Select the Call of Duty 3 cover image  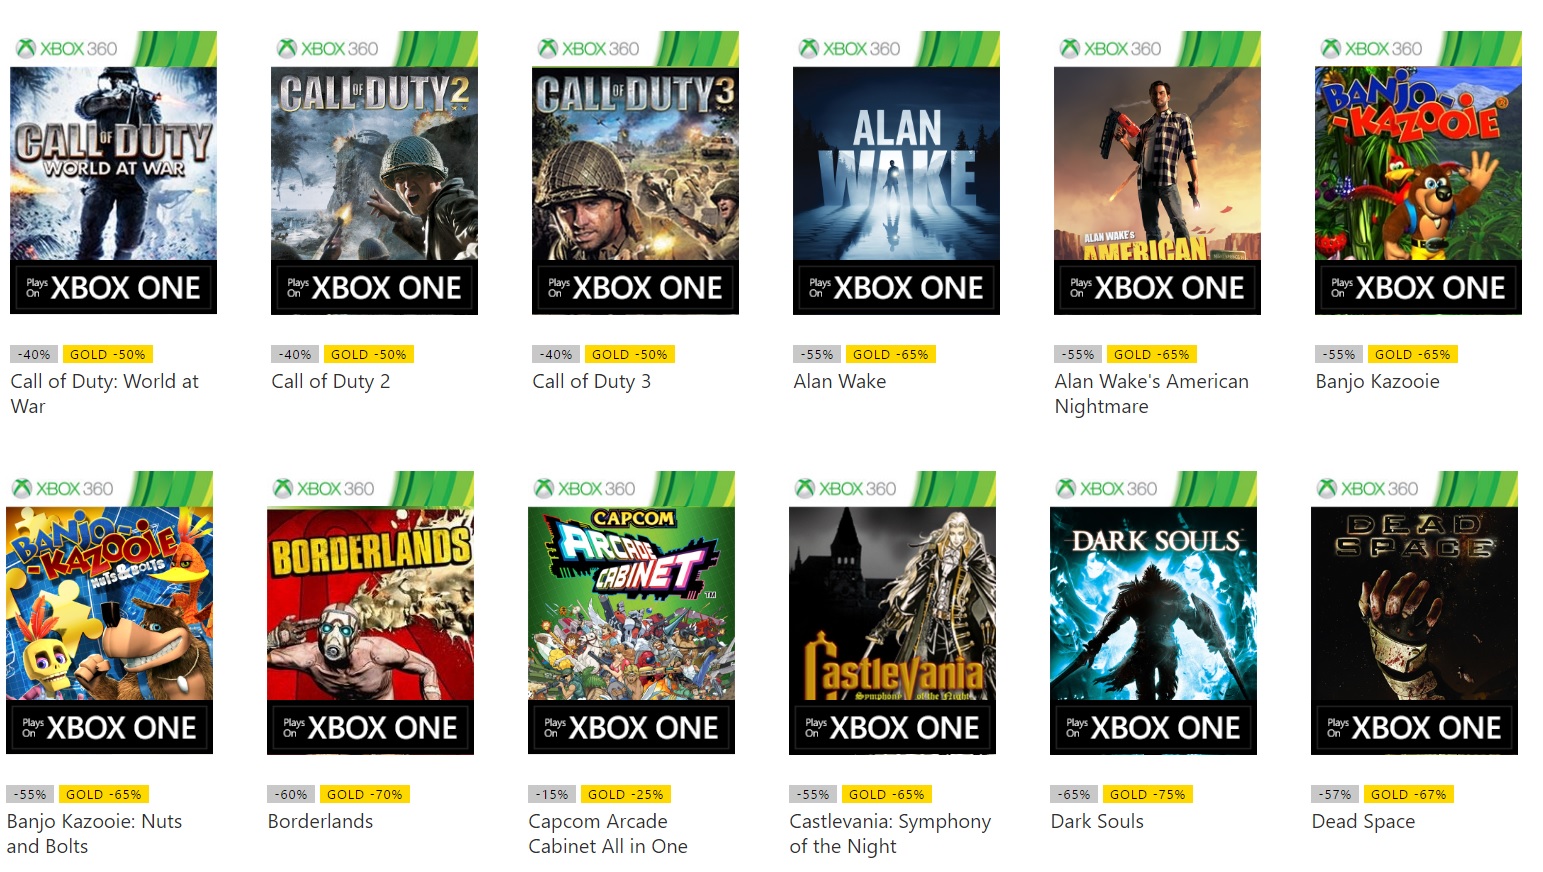click(x=635, y=172)
